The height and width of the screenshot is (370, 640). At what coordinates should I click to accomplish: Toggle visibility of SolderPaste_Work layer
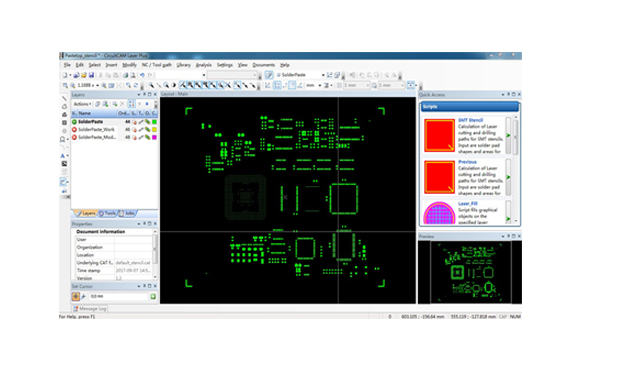pos(74,129)
